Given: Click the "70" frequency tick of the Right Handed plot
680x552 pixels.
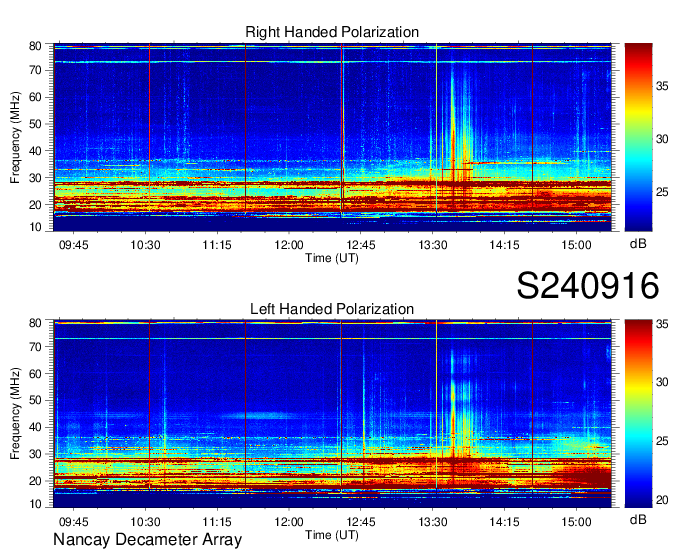Looking at the screenshot, I should click(35, 70).
